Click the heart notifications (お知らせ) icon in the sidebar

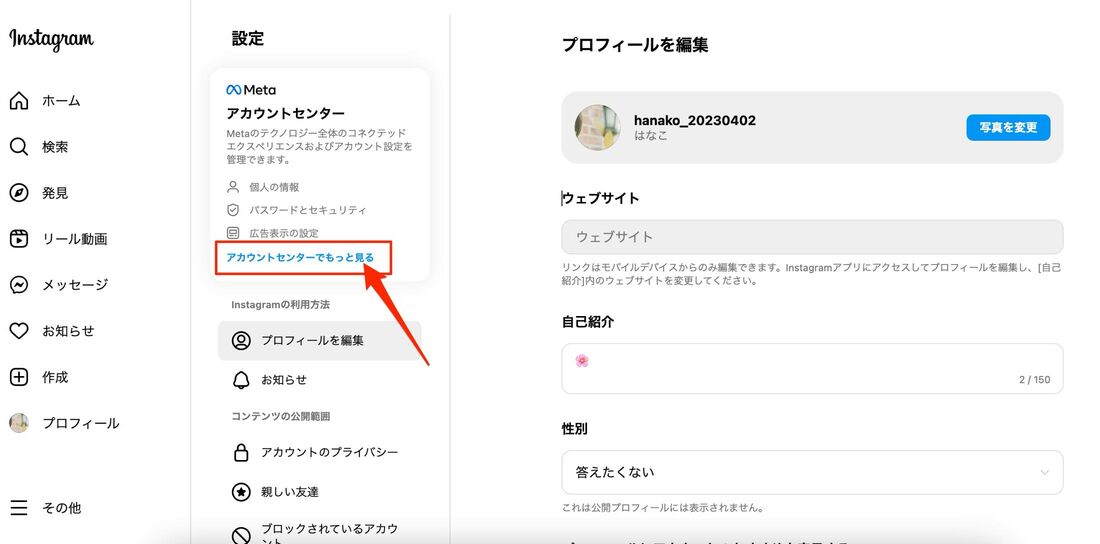coord(19,331)
